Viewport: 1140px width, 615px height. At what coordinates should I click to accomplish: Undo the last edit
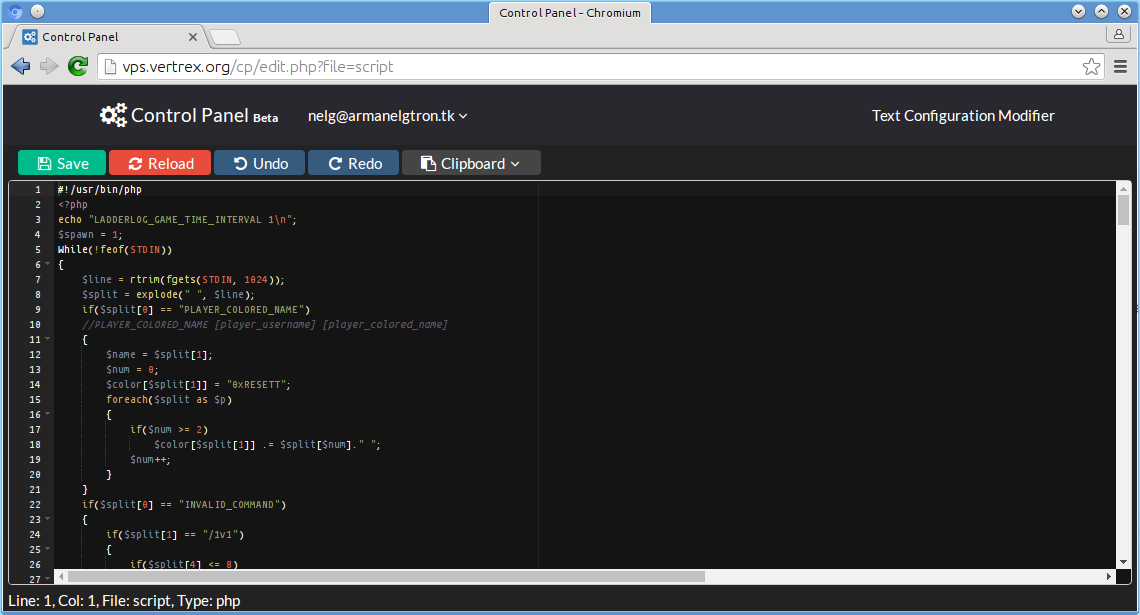click(259, 163)
